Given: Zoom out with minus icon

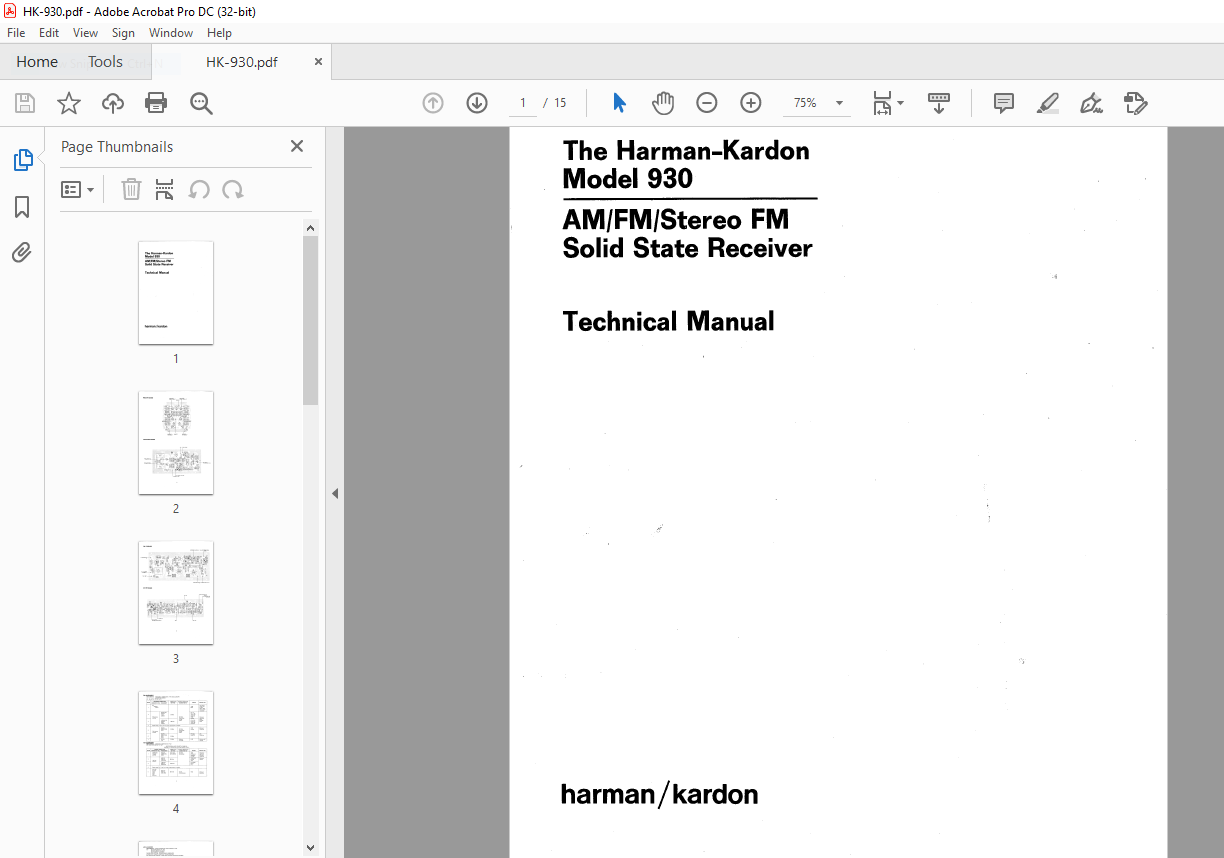Looking at the screenshot, I should pos(707,103).
